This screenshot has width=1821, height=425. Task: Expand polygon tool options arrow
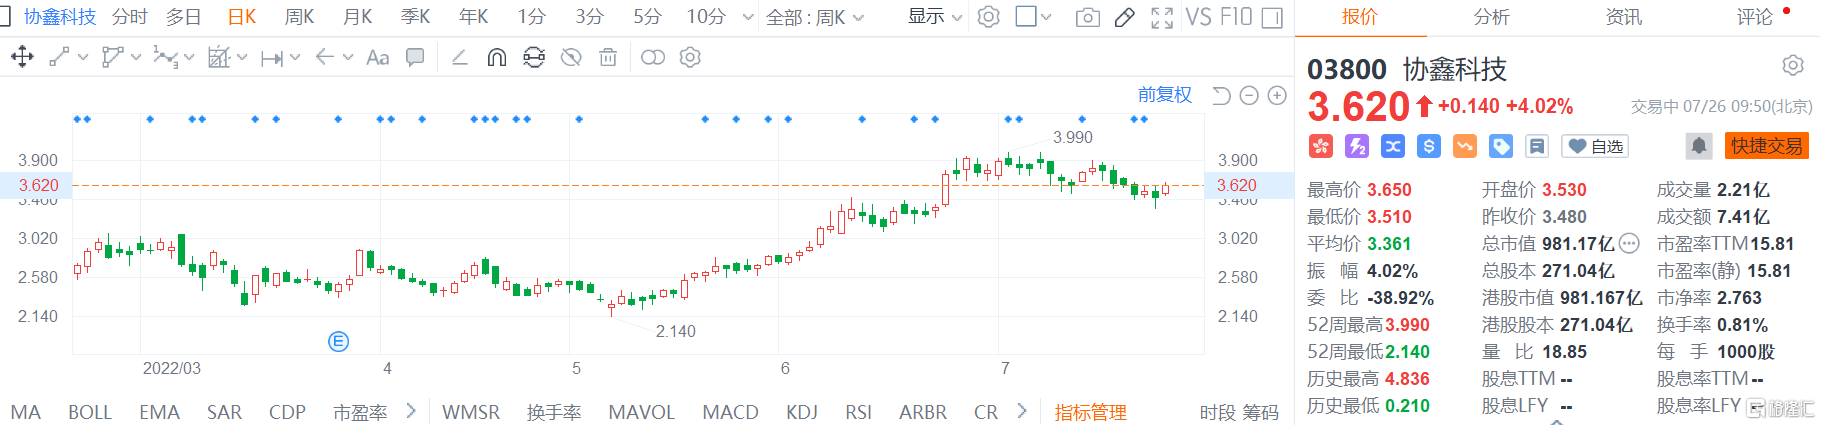[x=136, y=58]
